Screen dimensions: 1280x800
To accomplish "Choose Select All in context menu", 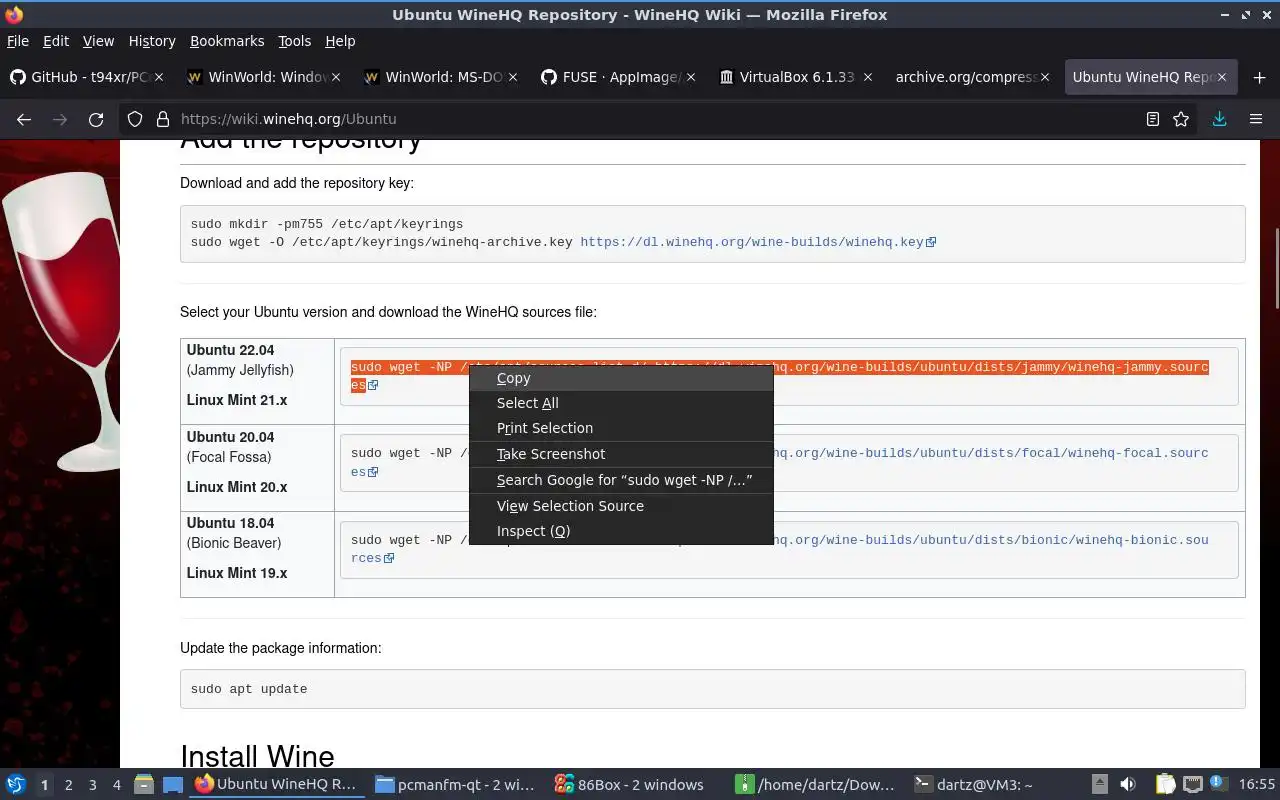I will pyautogui.click(x=621, y=403).
